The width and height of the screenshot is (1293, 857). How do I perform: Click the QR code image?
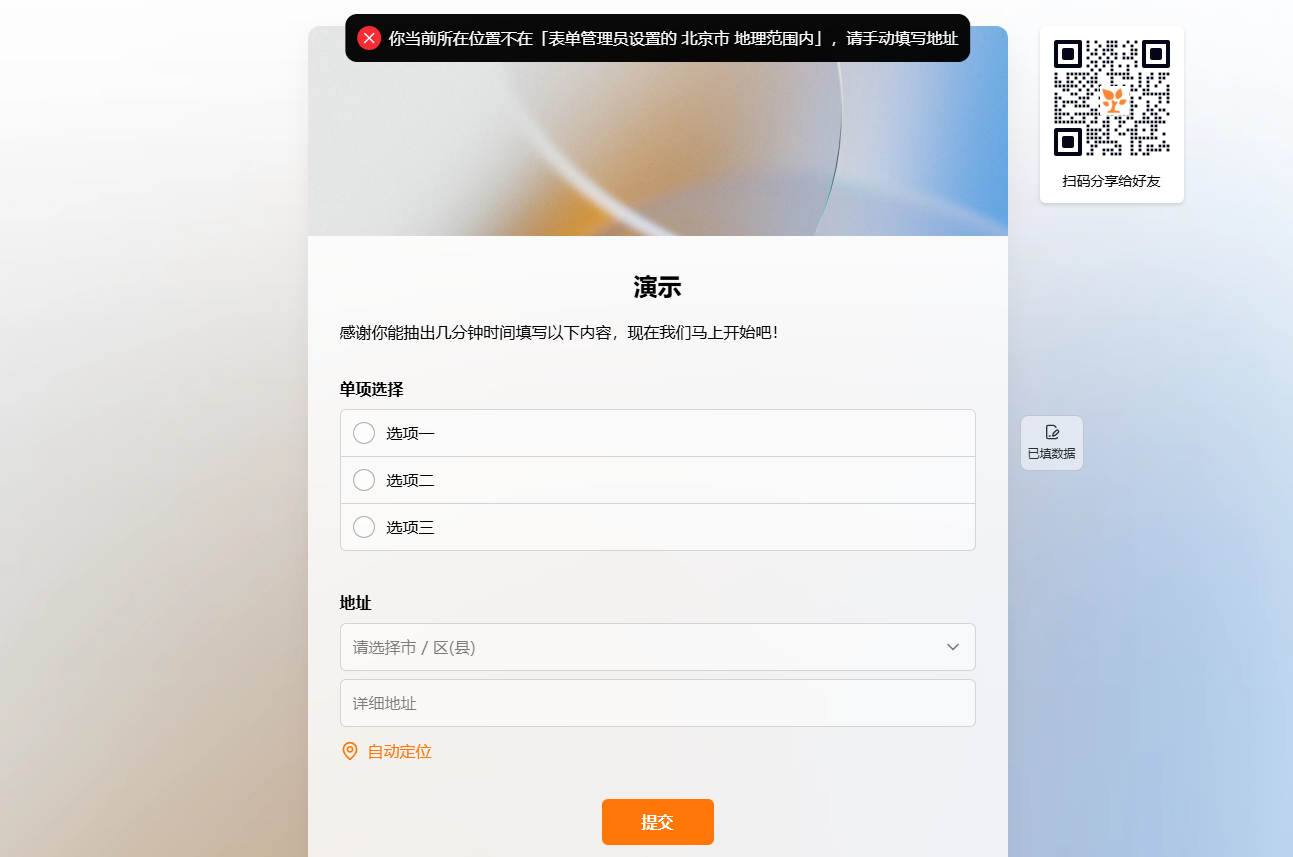click(x=1112, y=98)
